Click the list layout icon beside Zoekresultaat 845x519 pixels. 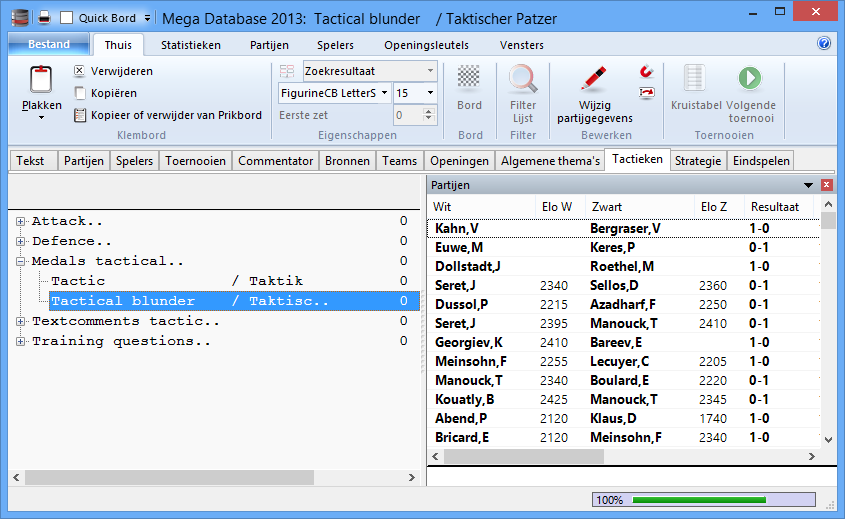[287, 71]
